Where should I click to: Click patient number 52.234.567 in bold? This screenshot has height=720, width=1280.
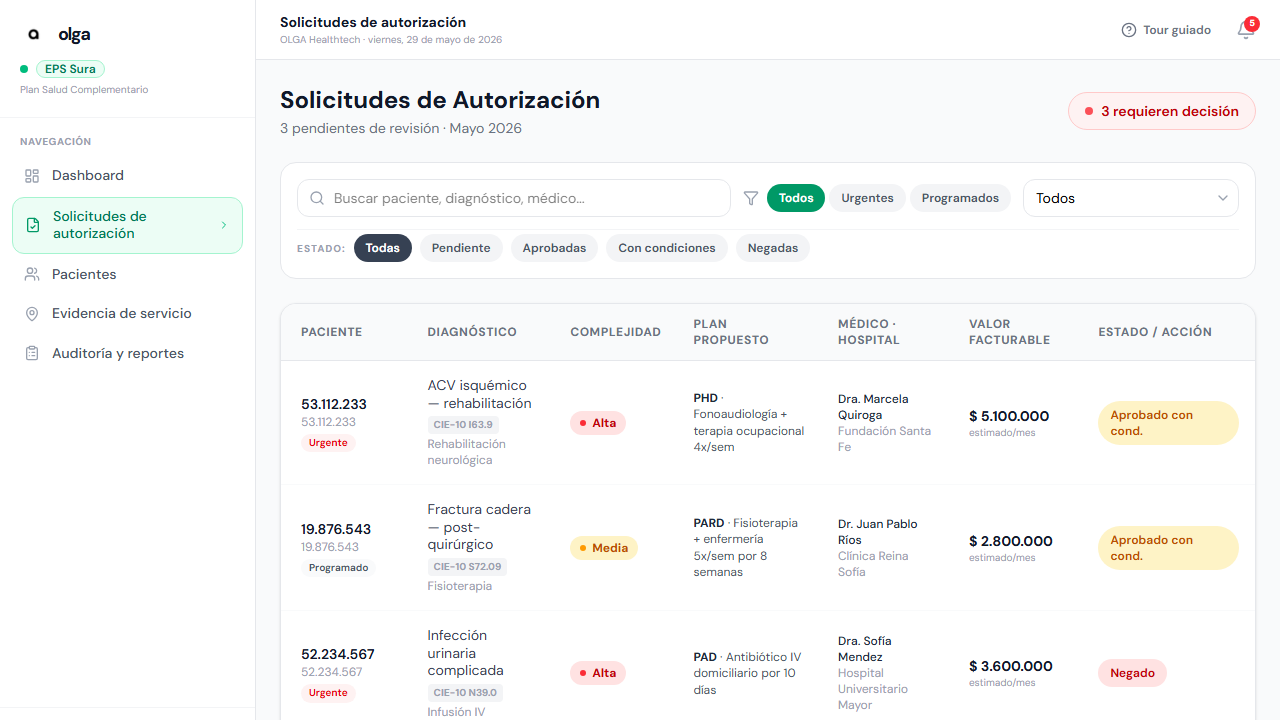(338, 654)
